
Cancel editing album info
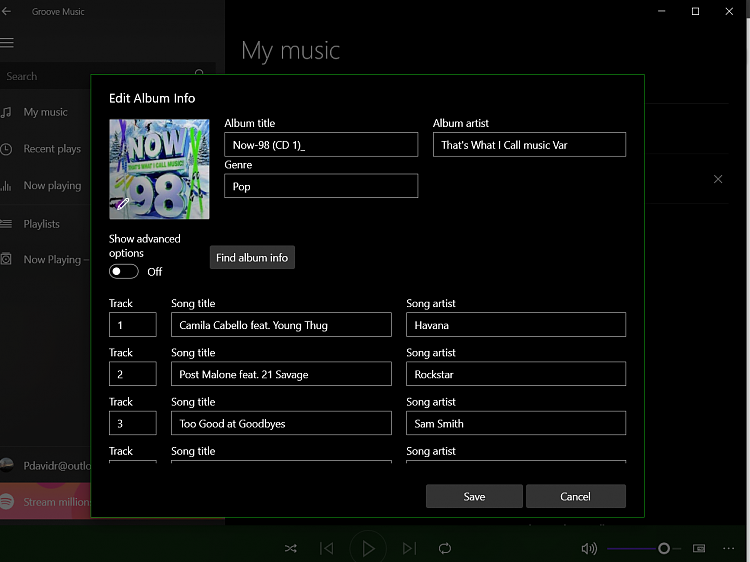pyautogui.click(x=575, y=496)
